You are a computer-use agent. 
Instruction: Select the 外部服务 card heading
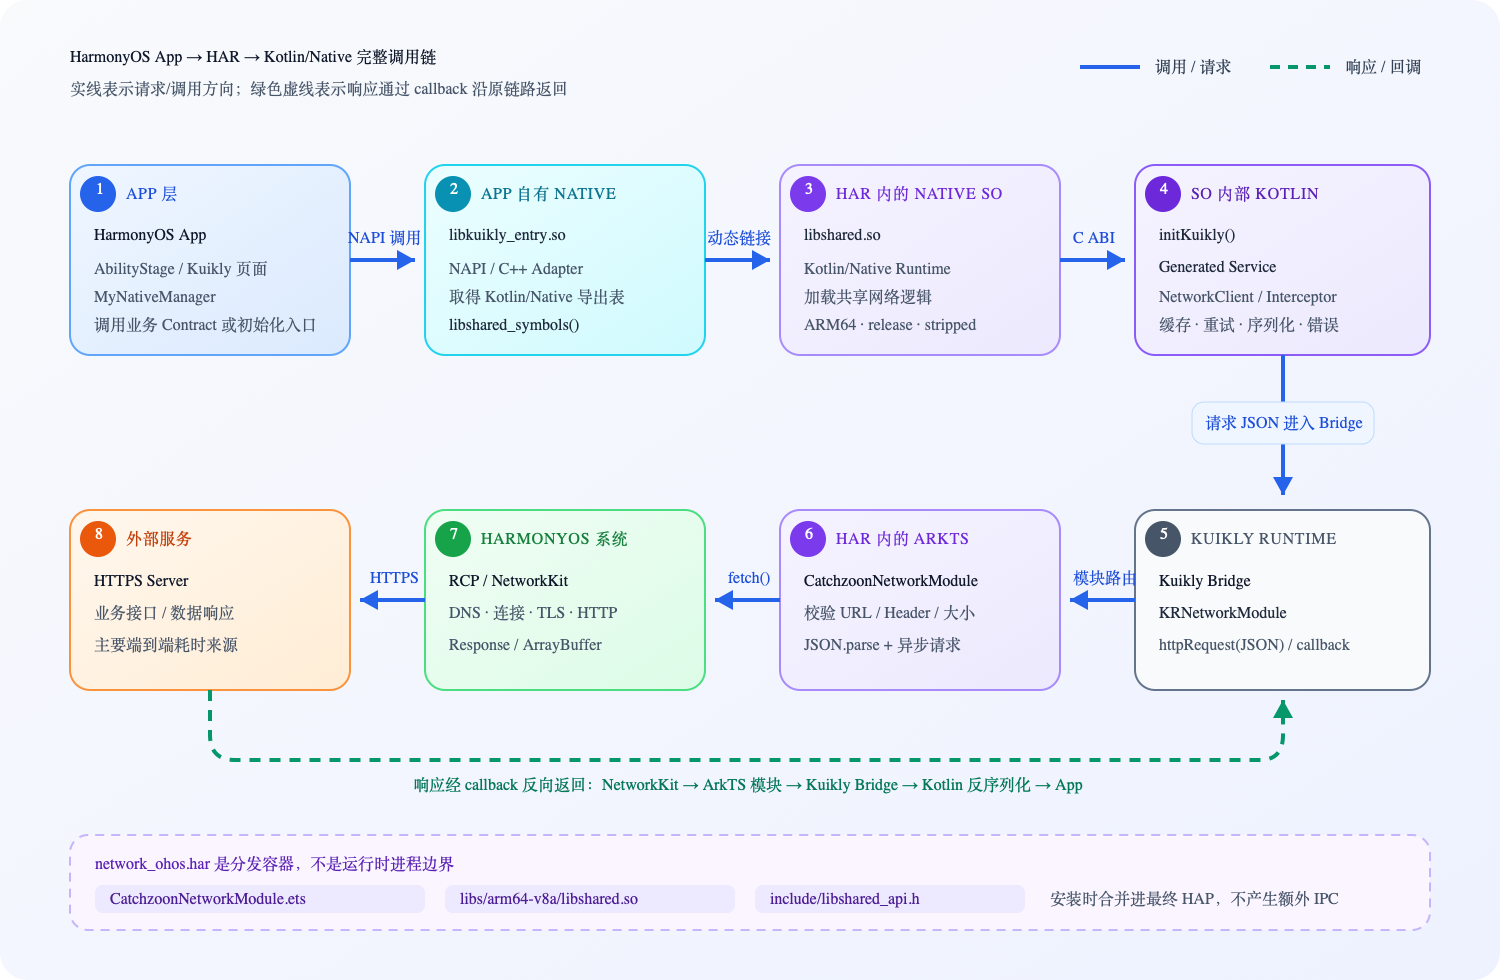pos(159,539)
